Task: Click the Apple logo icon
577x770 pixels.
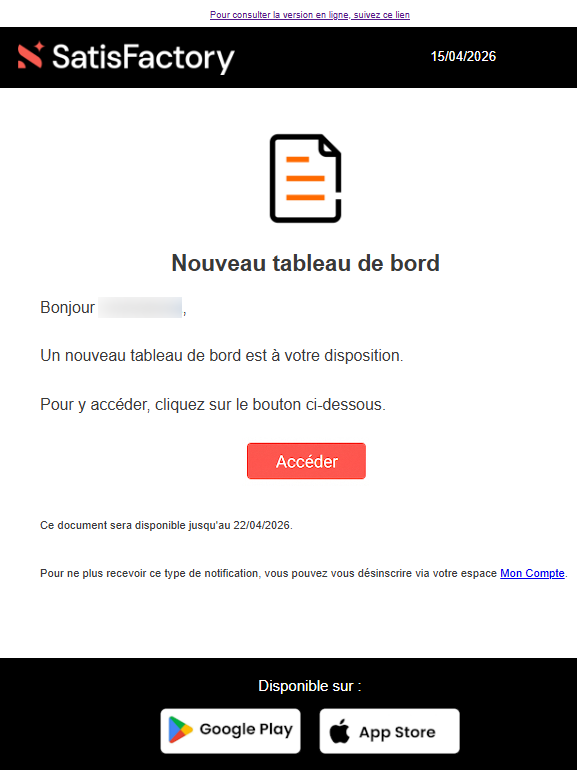Action: [339, 731]
